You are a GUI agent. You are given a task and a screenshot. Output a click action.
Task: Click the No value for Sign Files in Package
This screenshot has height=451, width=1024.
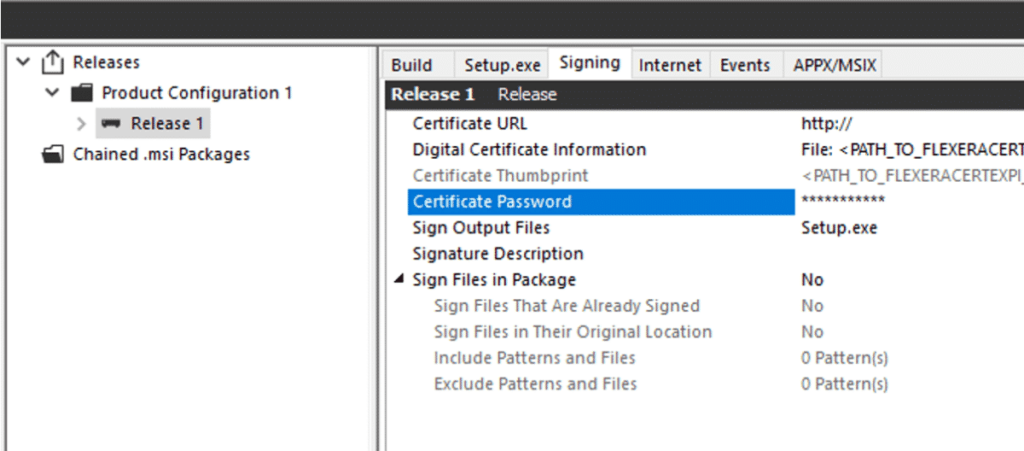[x=812, y=280]
